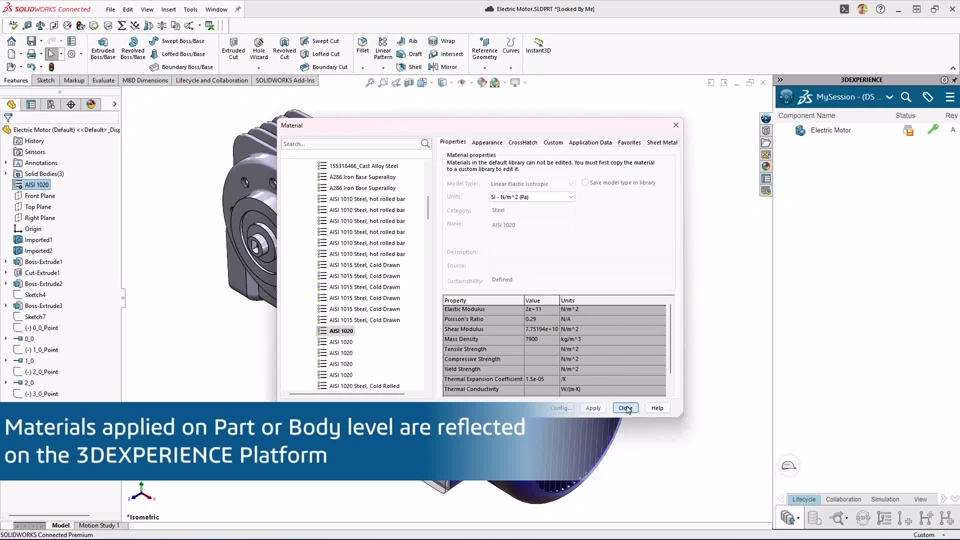Screen dimensions: 960x540
Task: Open the Reference Geometry tool
Action: 484,49
